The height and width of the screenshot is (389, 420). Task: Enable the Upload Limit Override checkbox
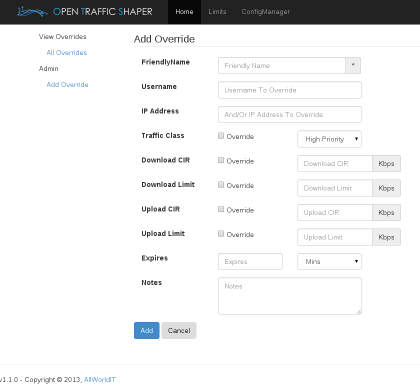pyautogui.click(x=221, y=233)
